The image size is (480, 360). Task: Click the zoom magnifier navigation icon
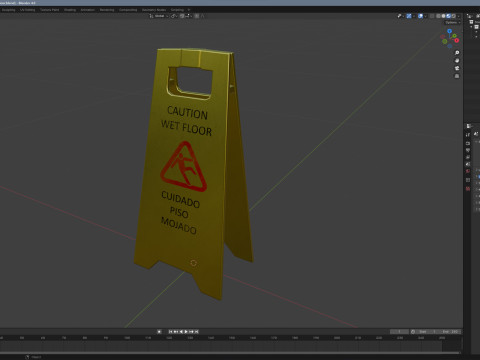pos(457,53)
